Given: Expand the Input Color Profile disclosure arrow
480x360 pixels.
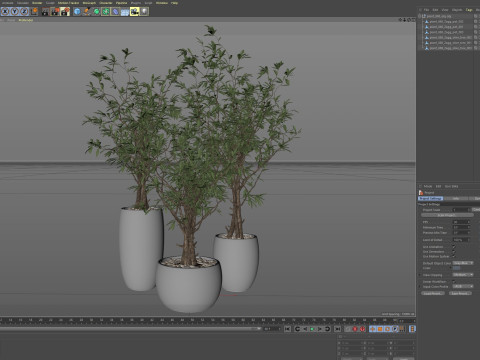Looking at the screenshot, I should (x=420, y=286).
